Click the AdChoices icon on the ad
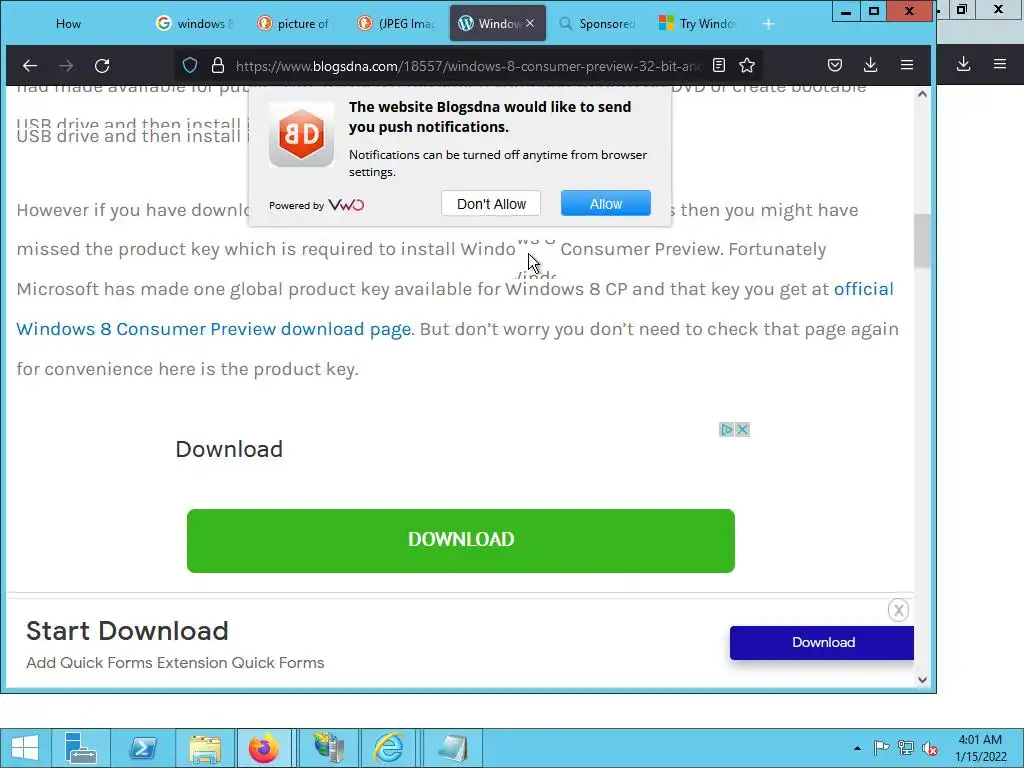1024x768 pixels. pos(726,430)
